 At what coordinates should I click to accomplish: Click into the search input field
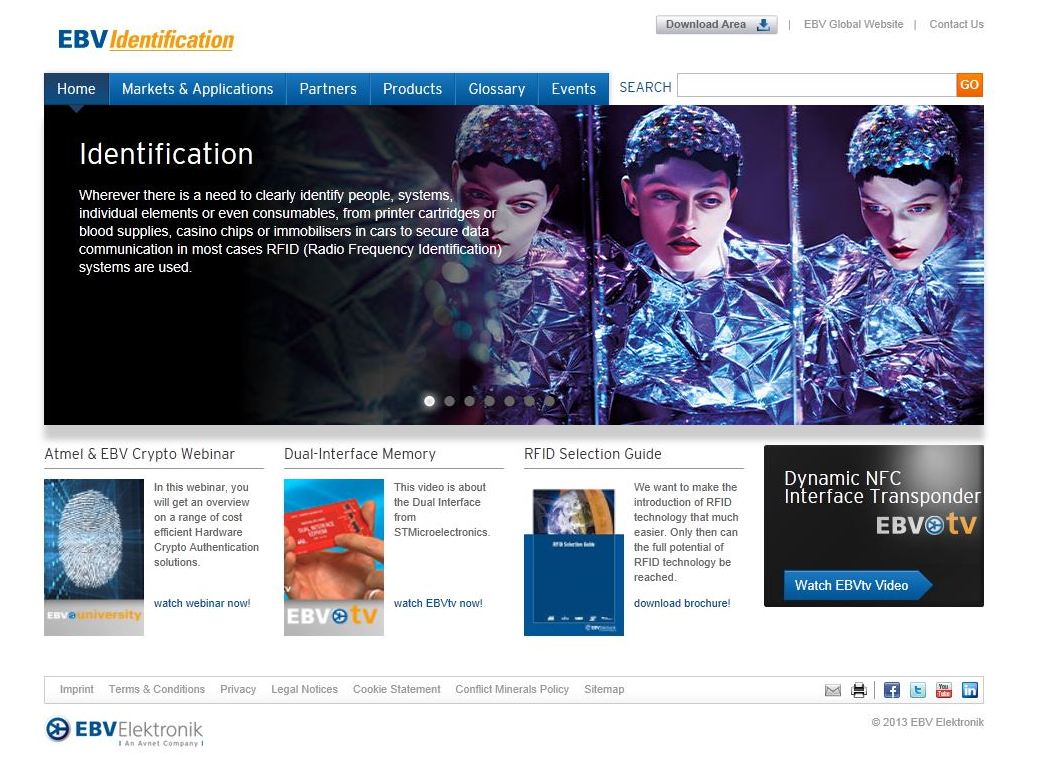point(817,86)
